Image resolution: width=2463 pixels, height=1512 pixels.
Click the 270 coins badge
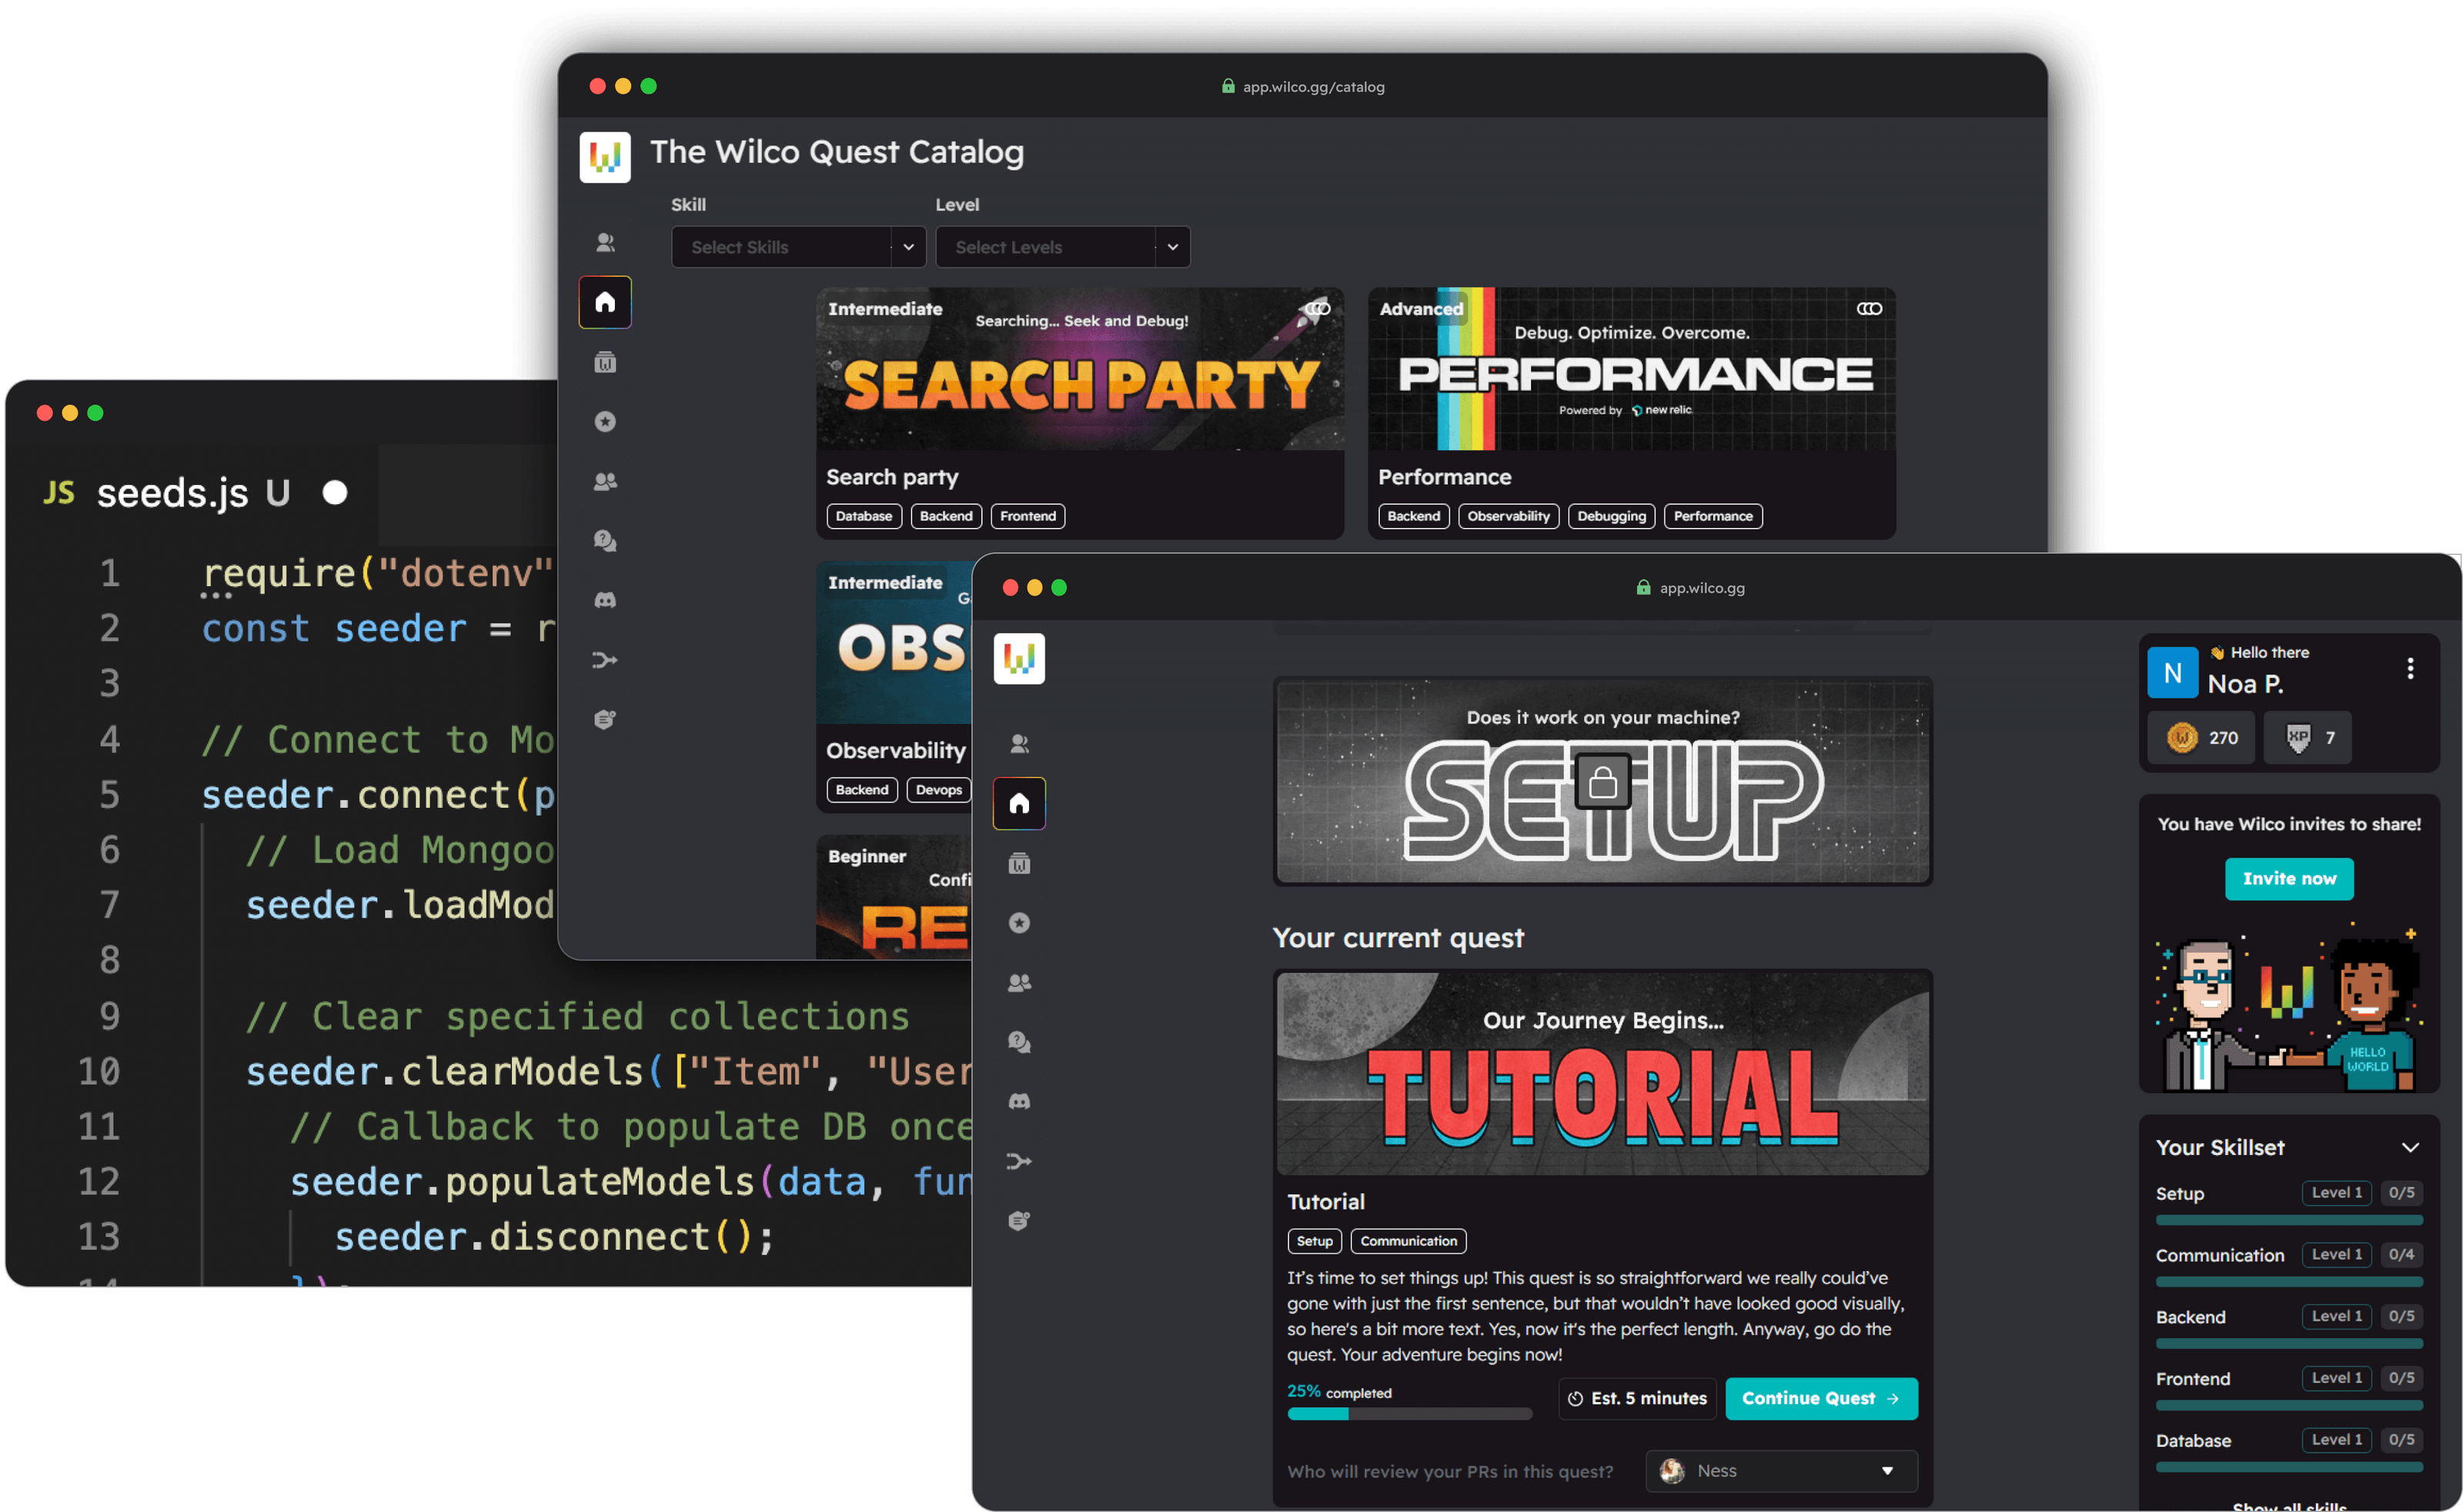point(2201,738)
